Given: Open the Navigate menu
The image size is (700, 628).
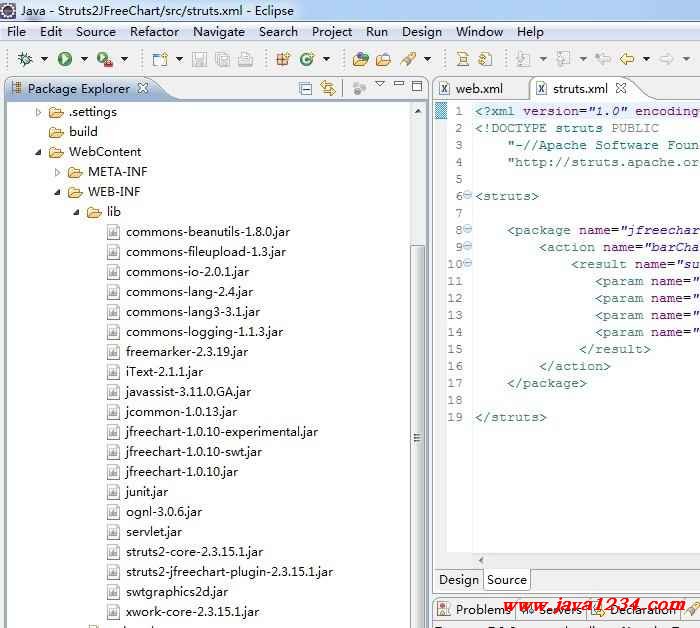Looking at the screenshot, I should point(219,32).
